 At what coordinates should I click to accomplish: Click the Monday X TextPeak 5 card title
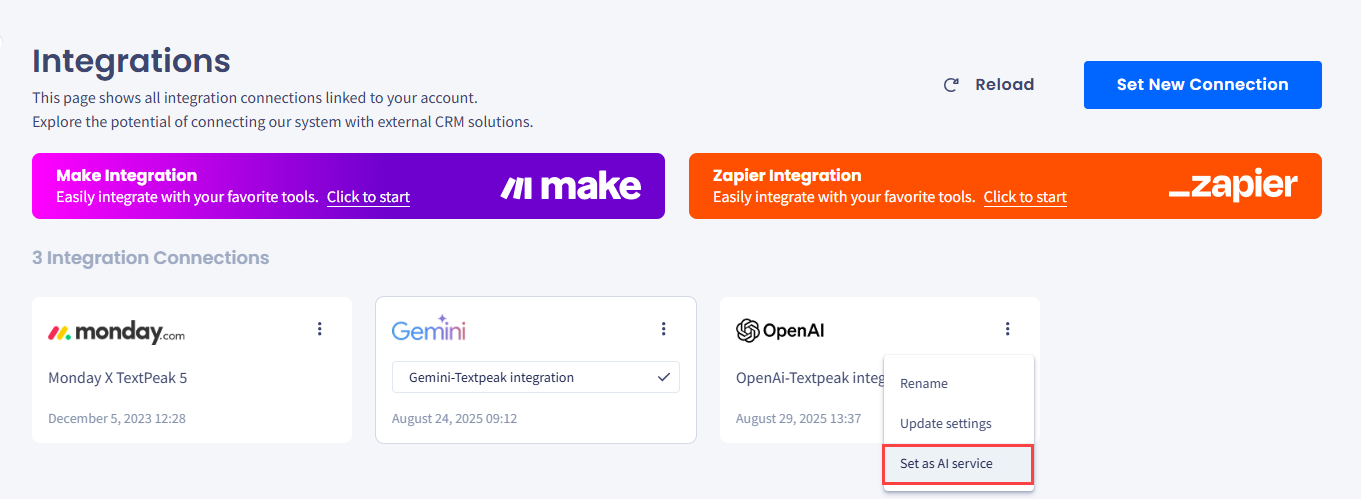click(x=118, y=378)
